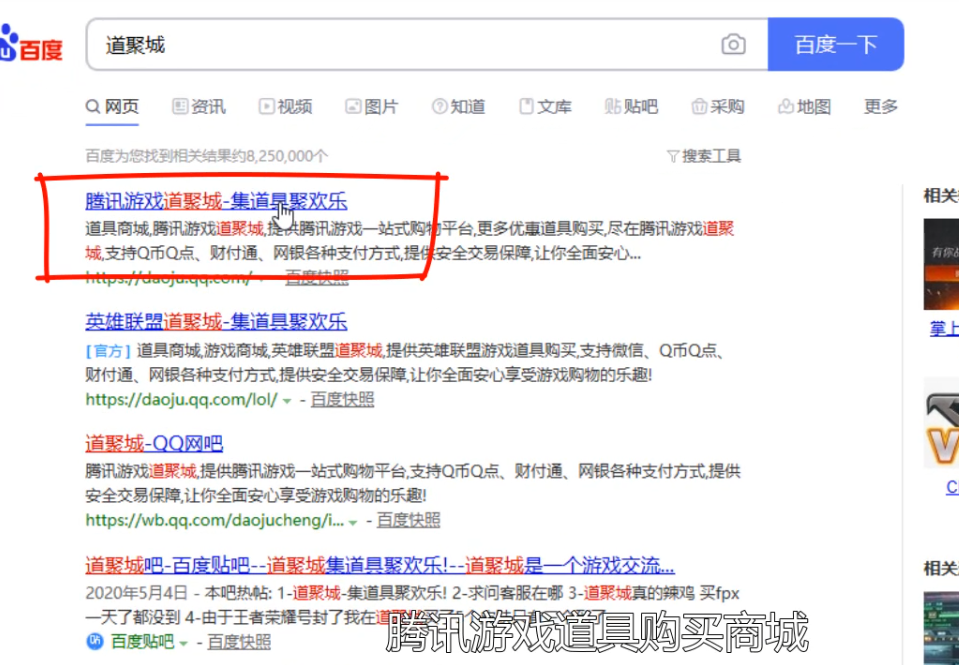Image resolution: width=959 pixels, height=665 pixels.
Task: Open the 道聚城-QQ网吧 result
Action: click(154, 442)
